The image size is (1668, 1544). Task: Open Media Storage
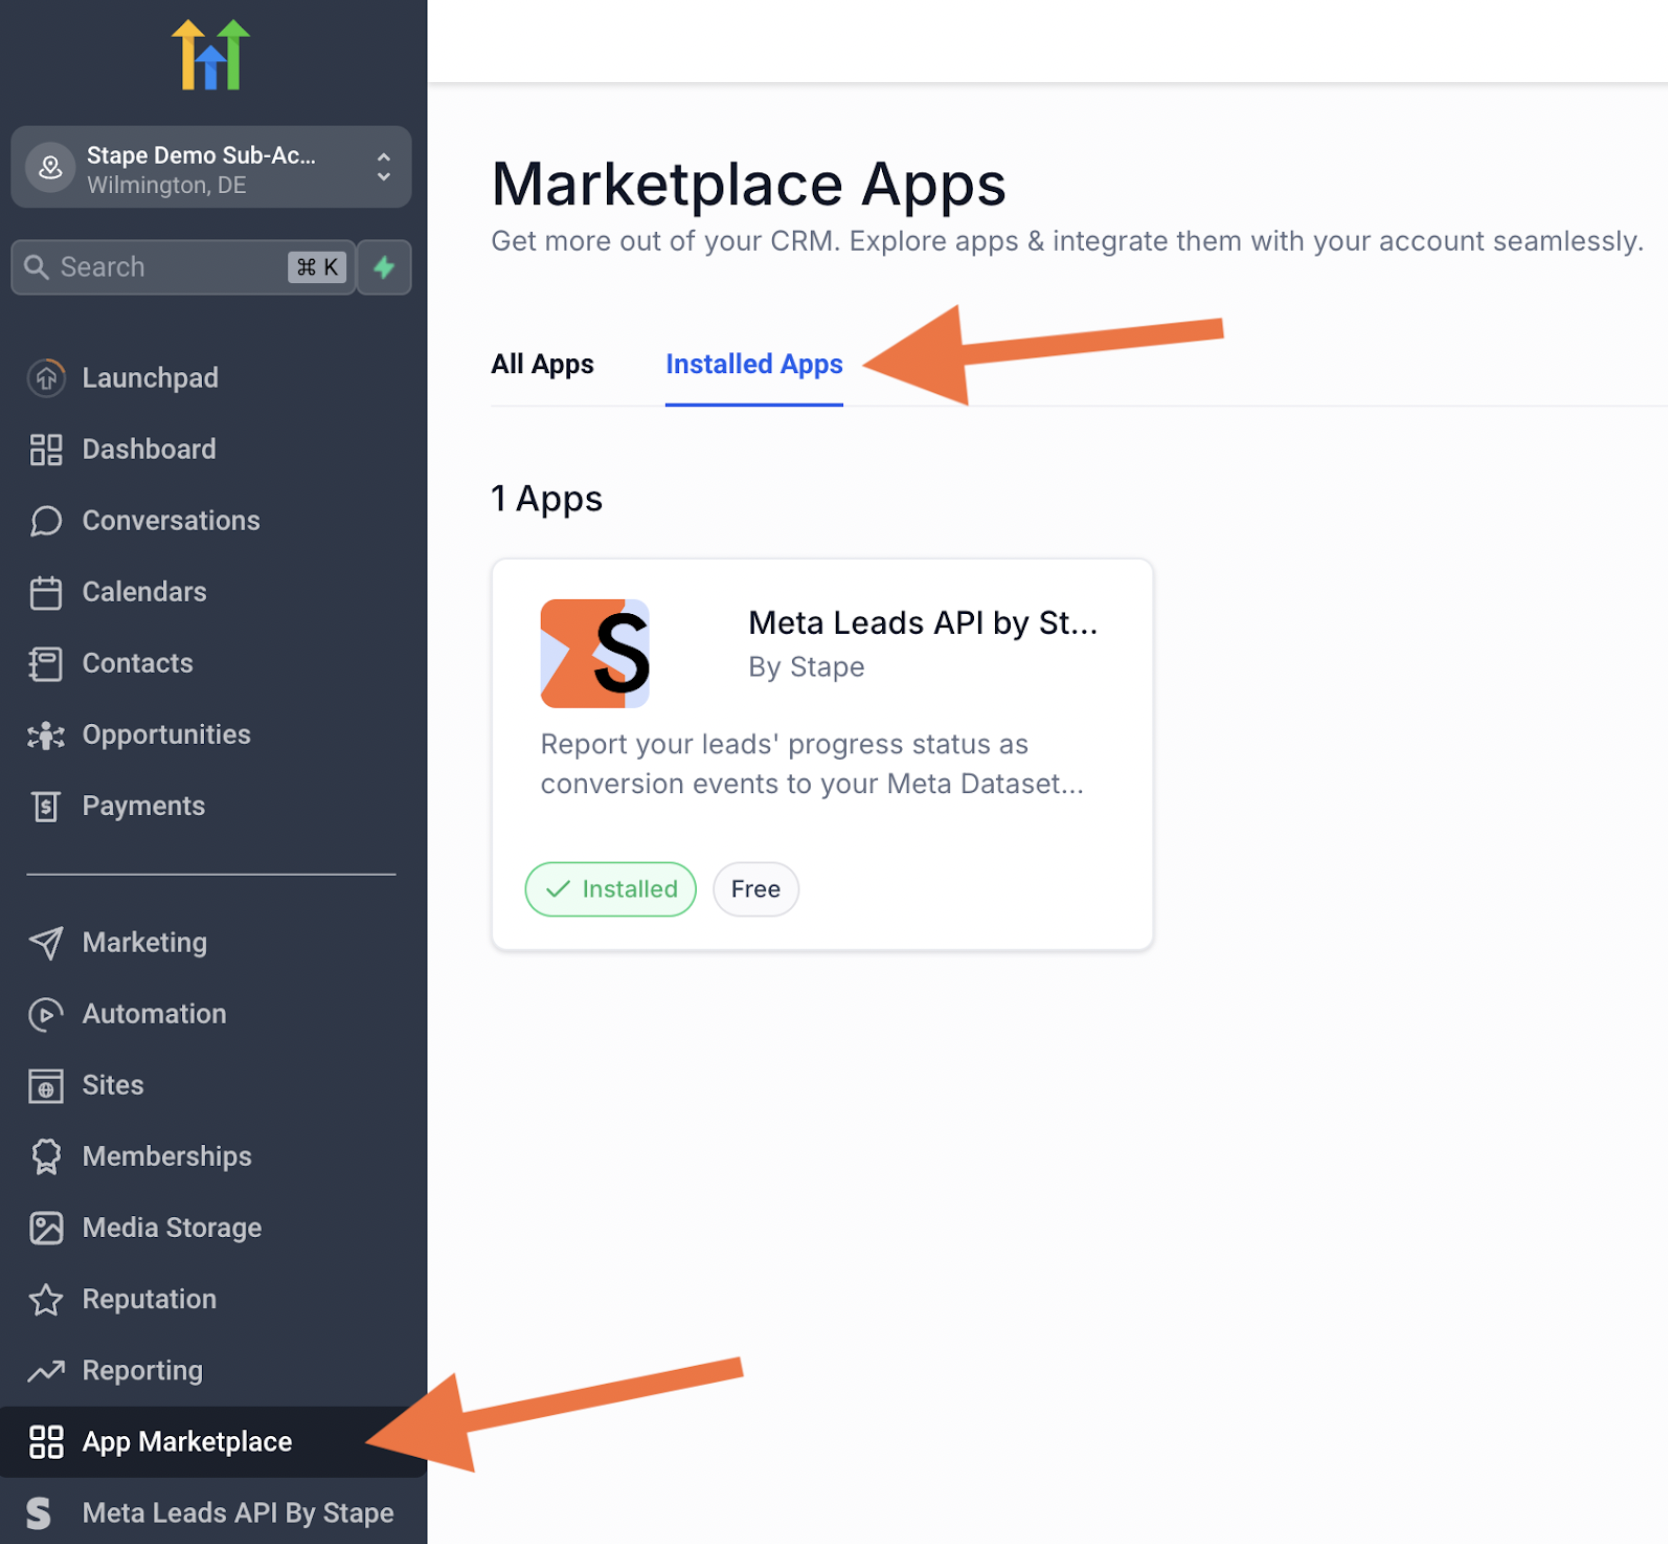coord(46,1227)
